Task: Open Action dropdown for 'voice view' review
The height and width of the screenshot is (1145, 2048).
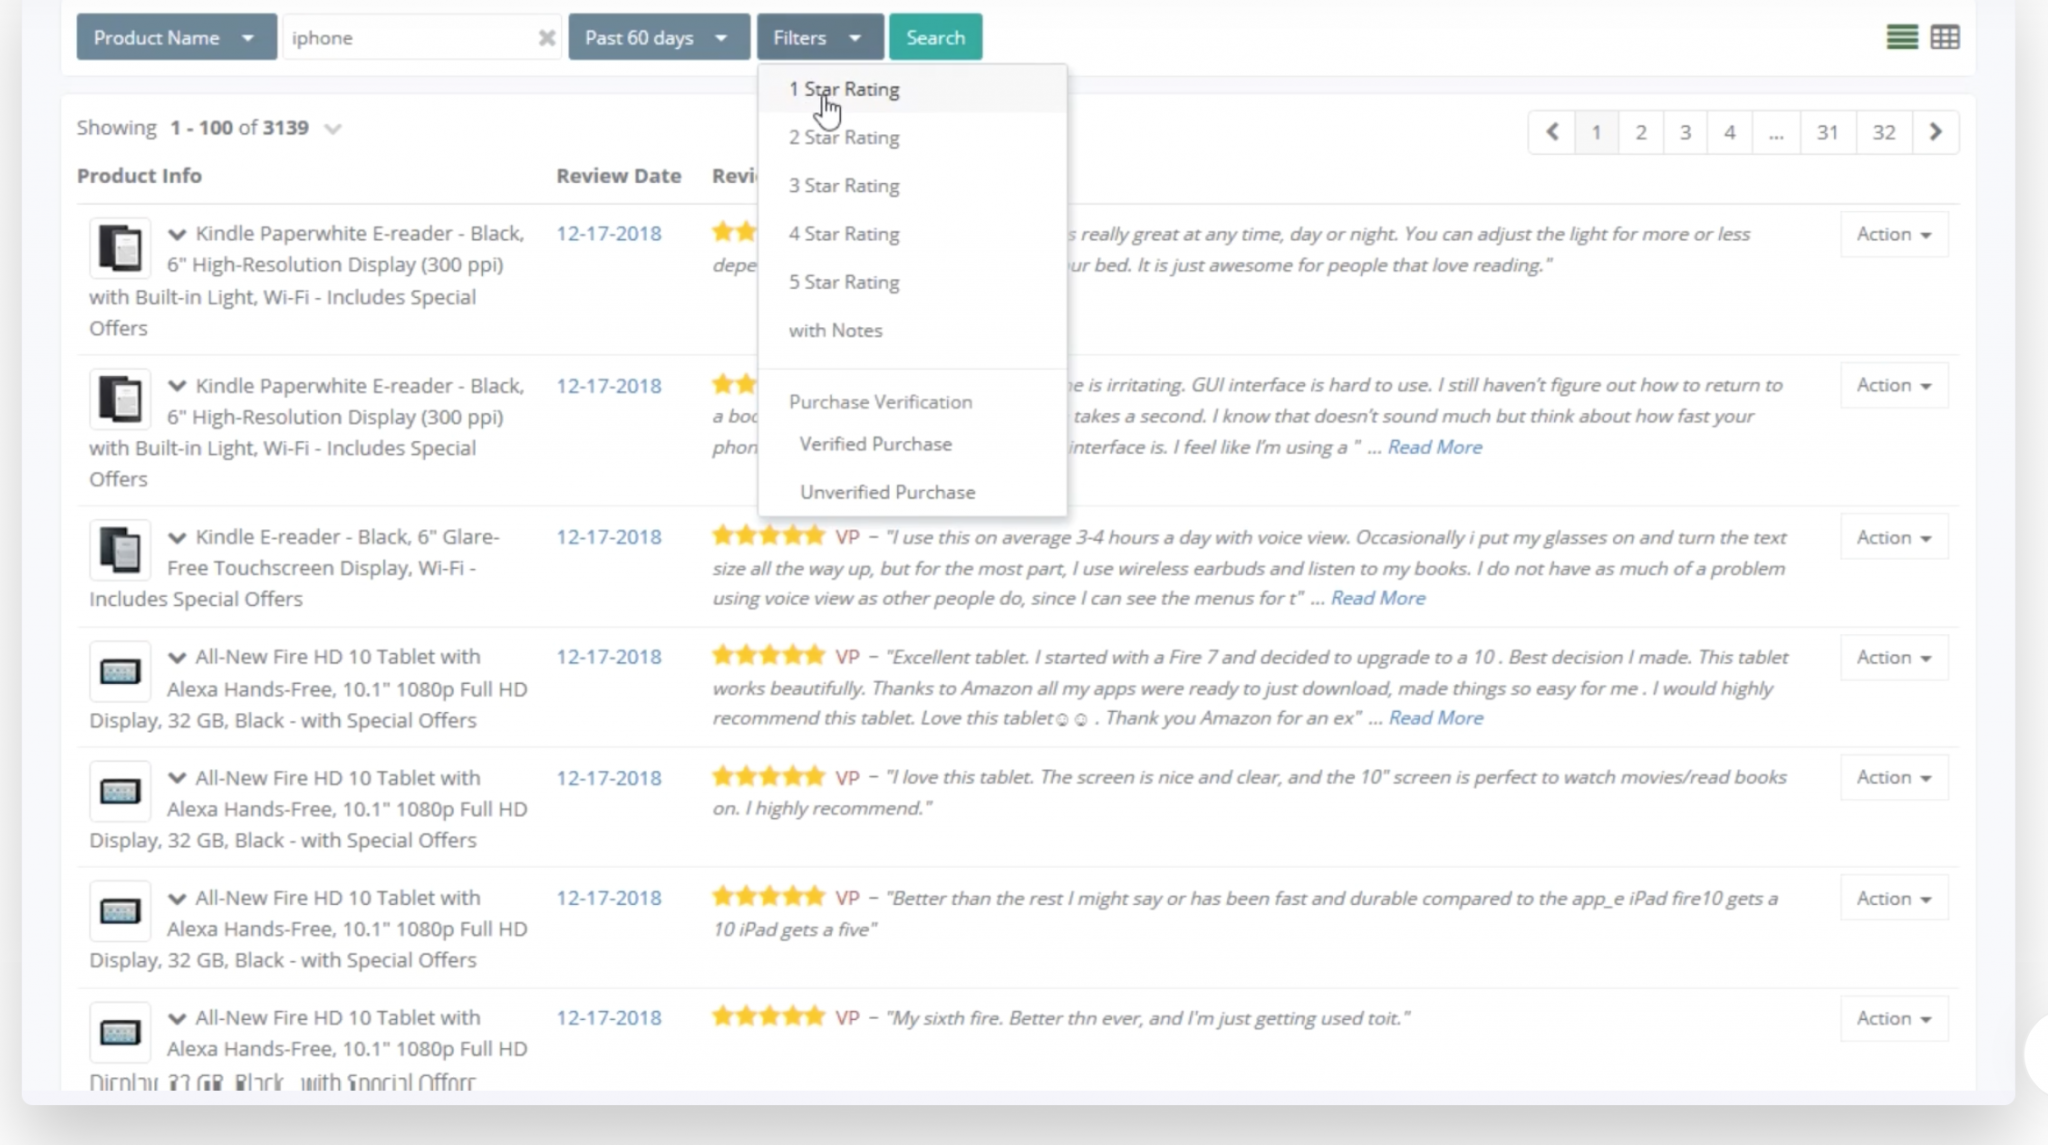Action: point(1893,537)
